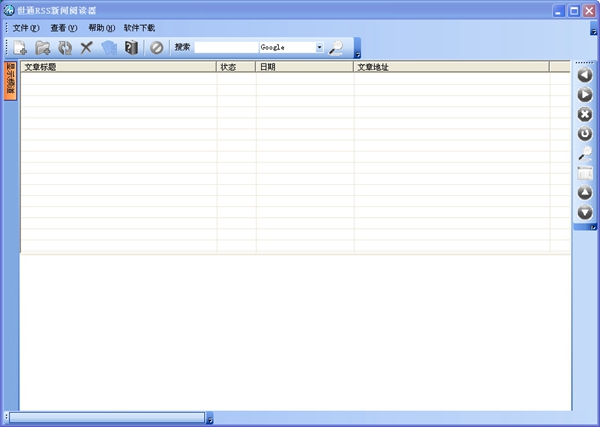This screenshot has width=600, height=427.
Task: Click the add new feed icon
Action: [x=21, y=47]
